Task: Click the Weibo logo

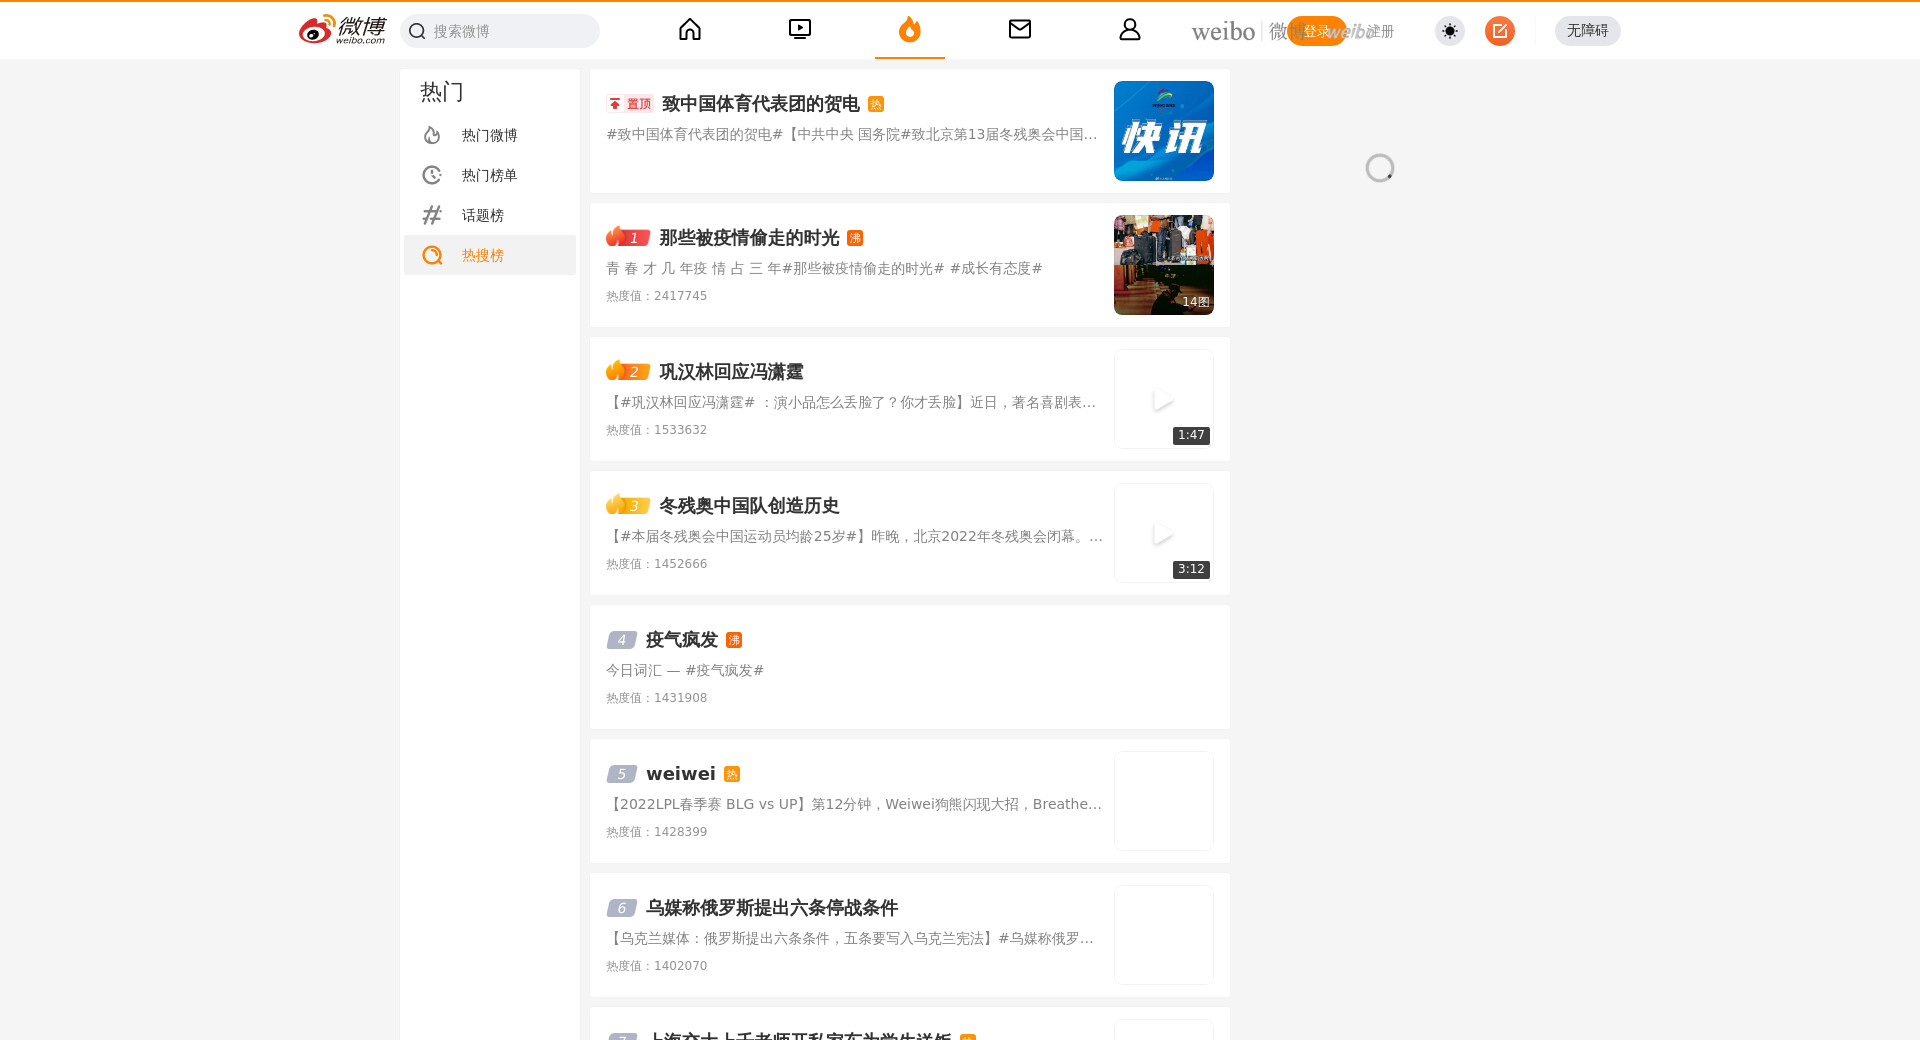Action: pyautogui.click(x=342, y=30)
